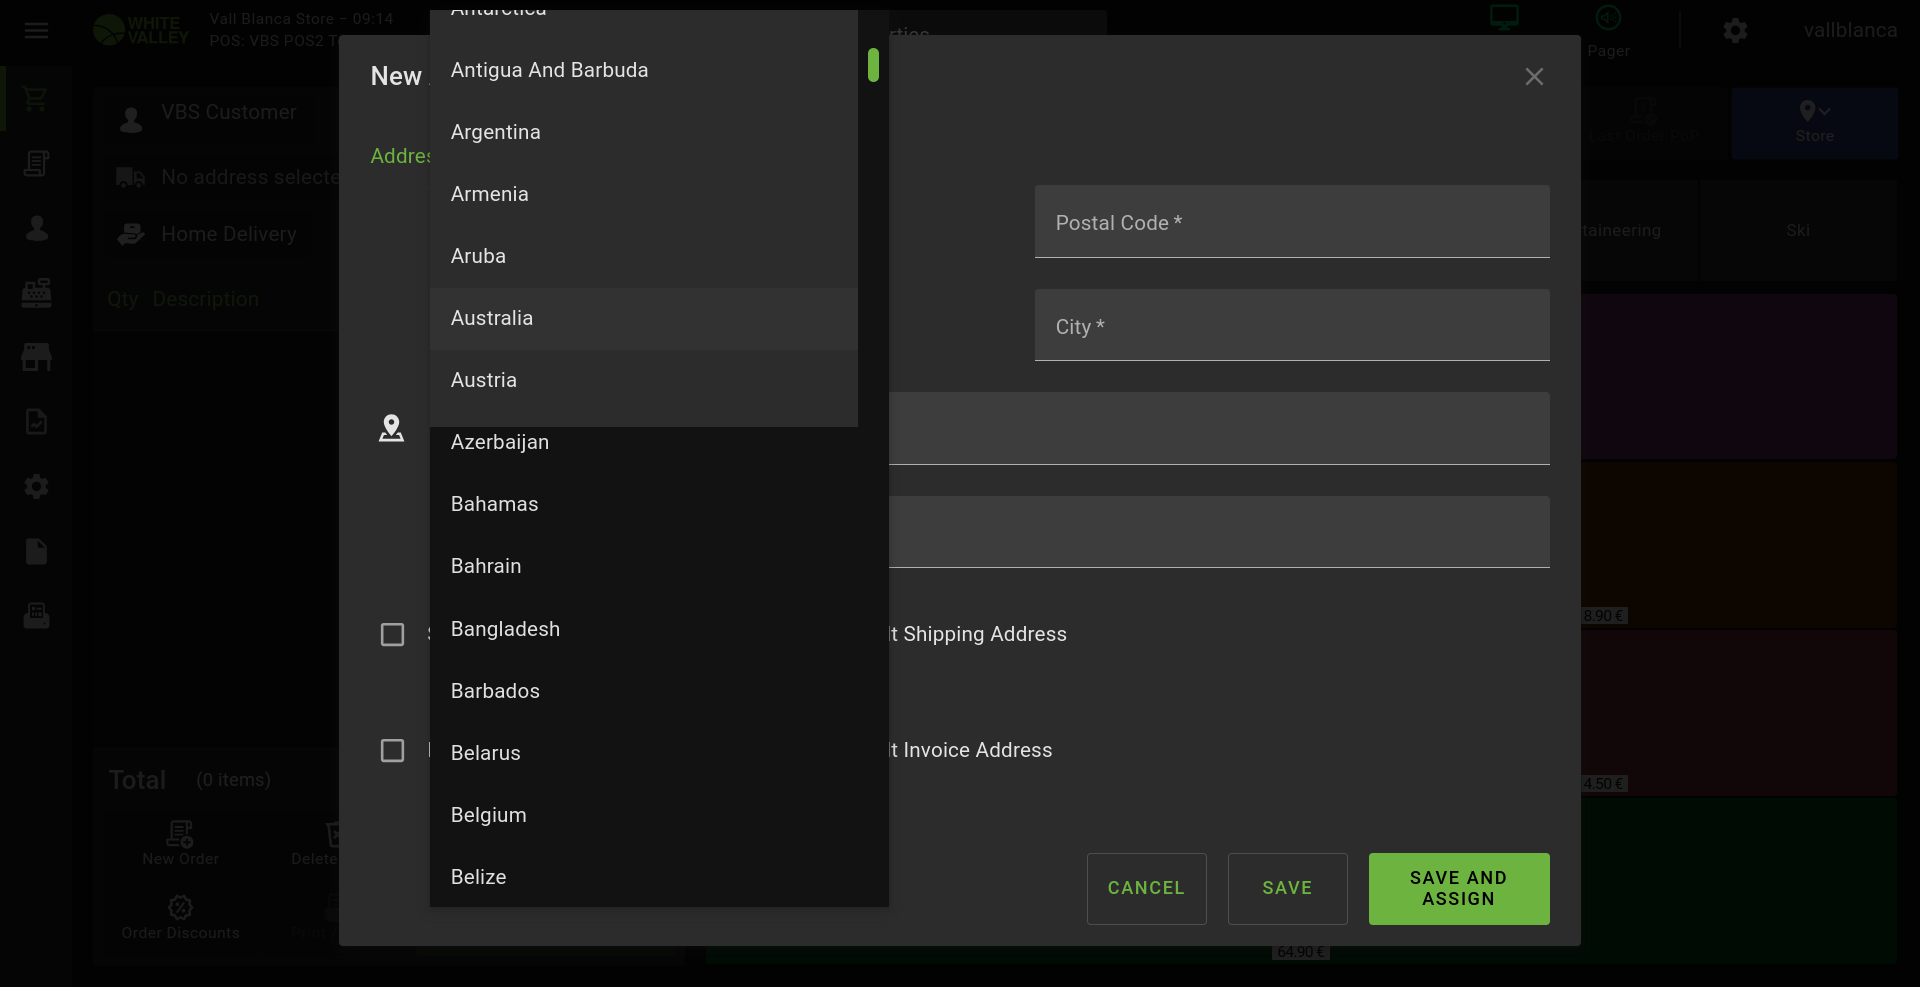Click the store front sidebar icon
The height and width of the screenshot is (988, 1920).
[x=37, y=357]
